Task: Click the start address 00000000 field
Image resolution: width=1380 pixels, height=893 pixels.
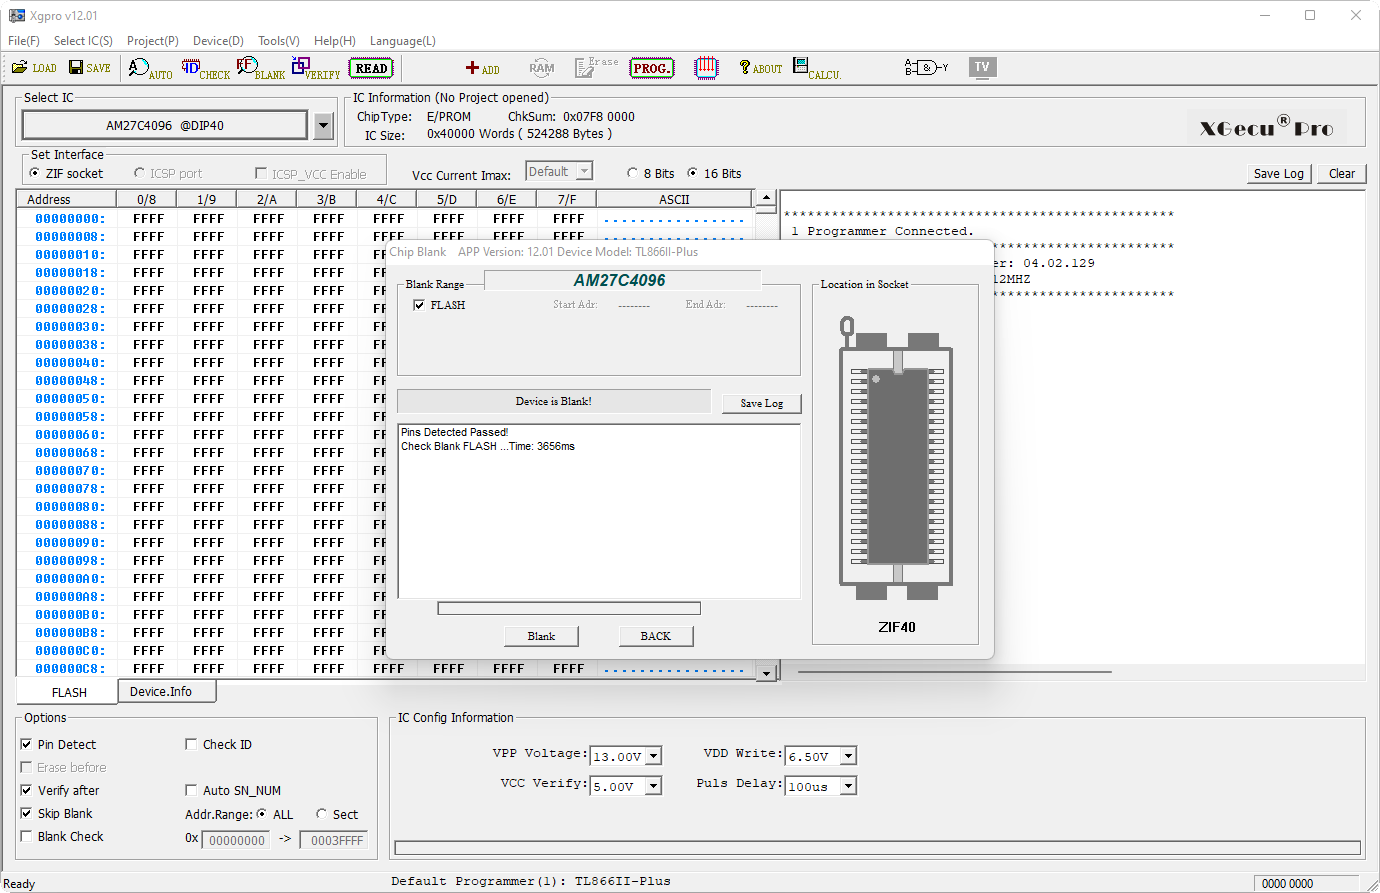Action: 236,840
